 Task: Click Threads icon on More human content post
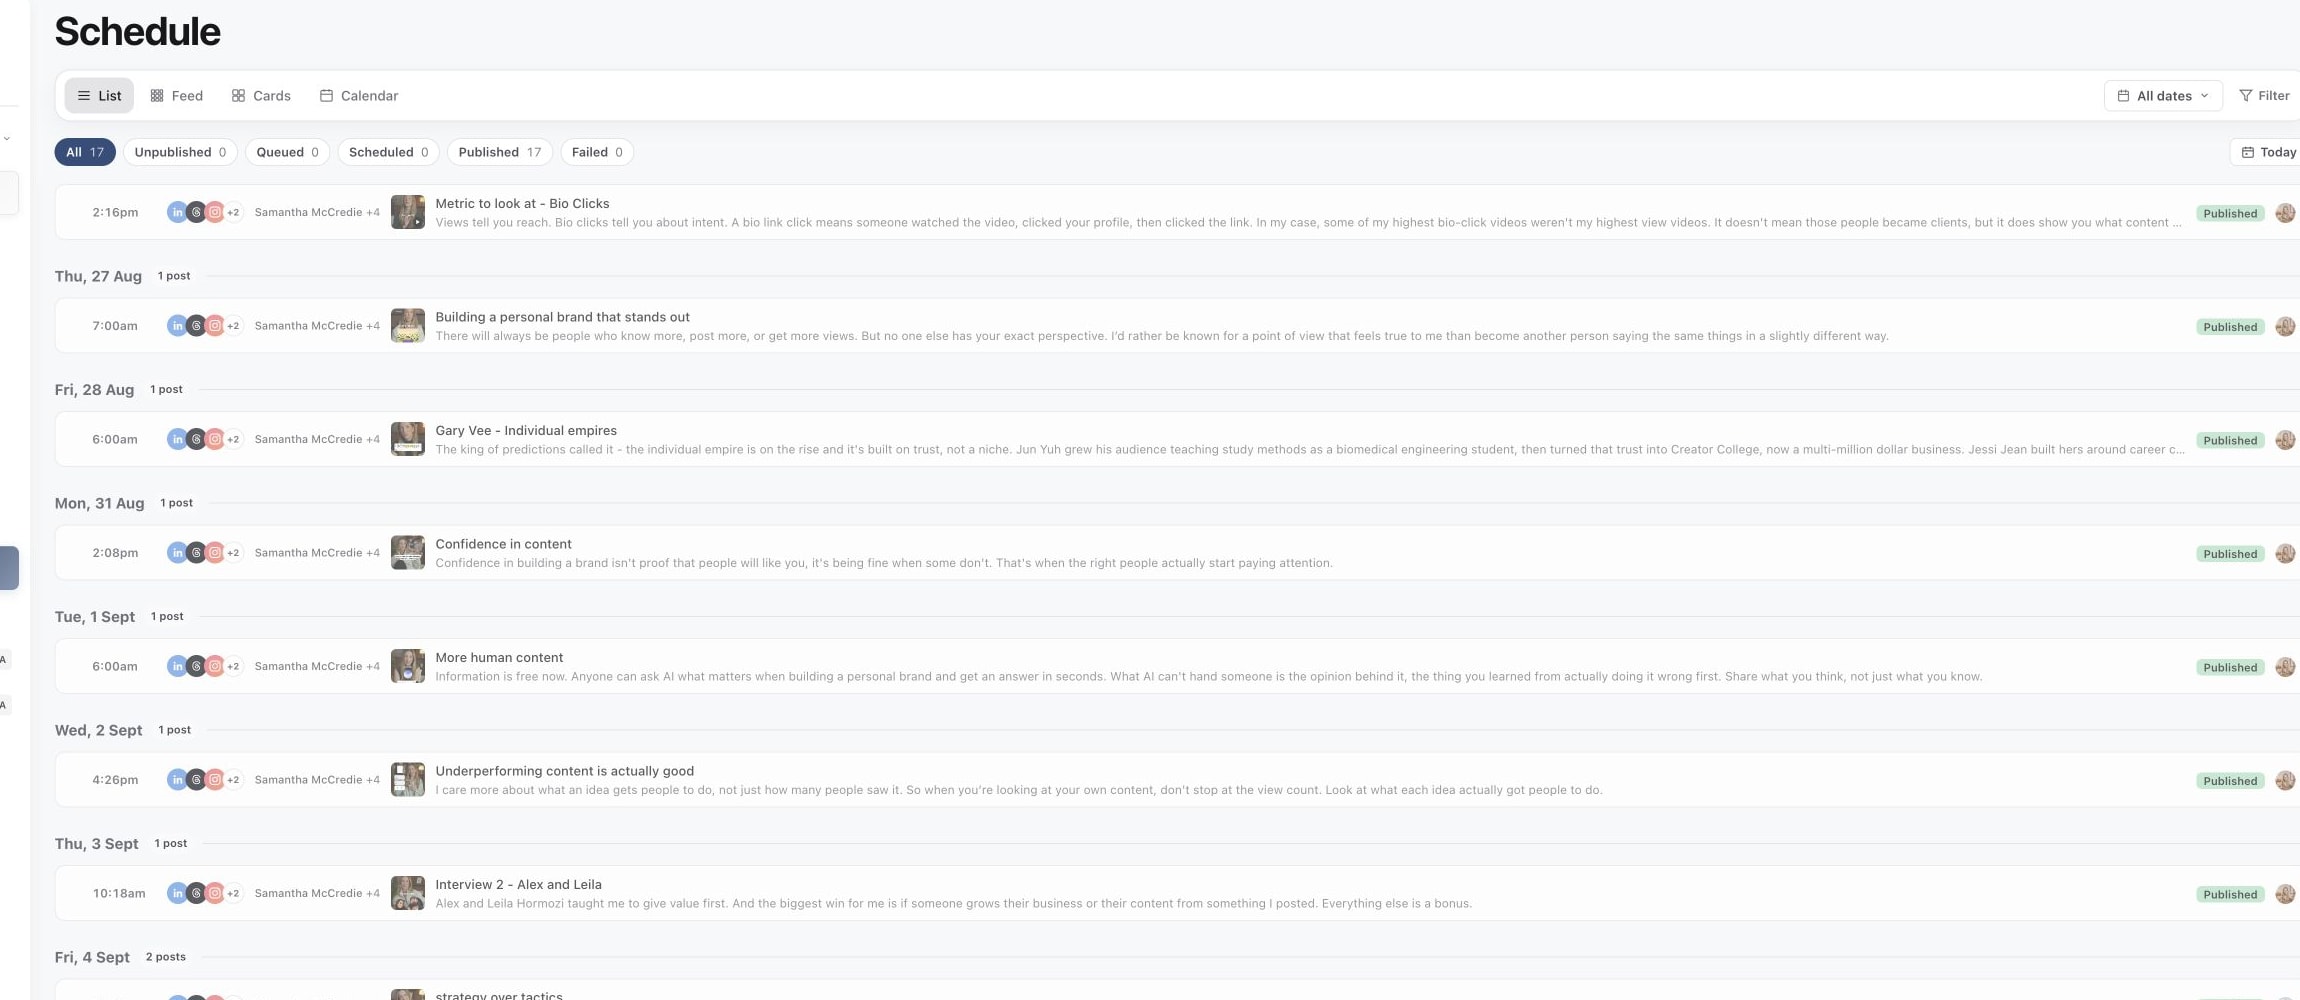click(196, 666)
